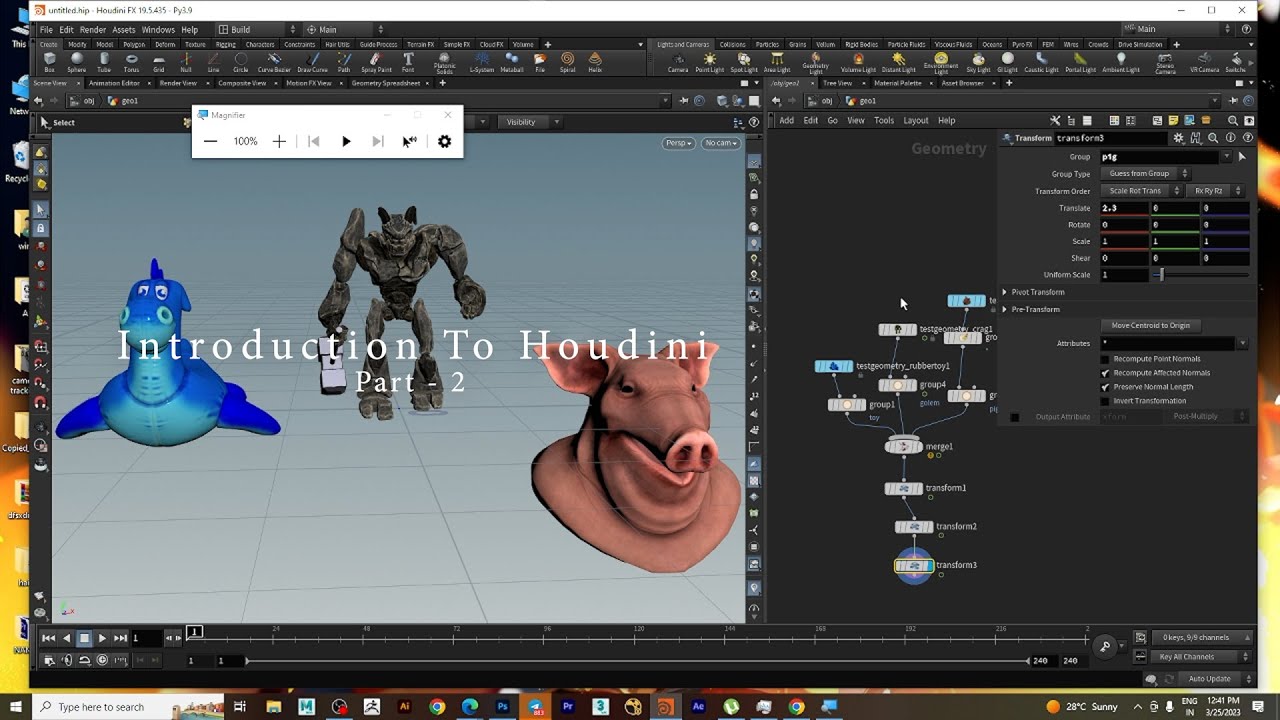The height and width of the screenshot is (720, 1280).
Task: Select the Sphere shelf tool
Action: point(76,63)
